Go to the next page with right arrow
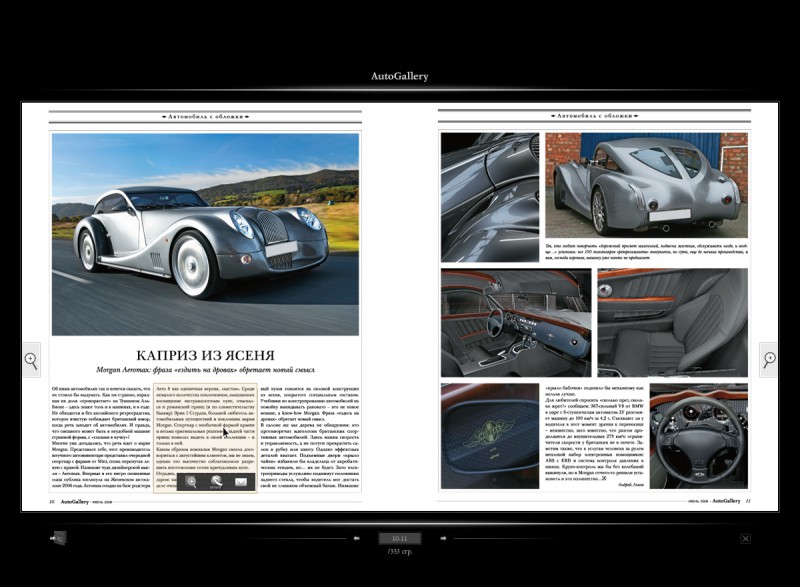800x587 pixels. pyautogui.click(x=443, y=538)
